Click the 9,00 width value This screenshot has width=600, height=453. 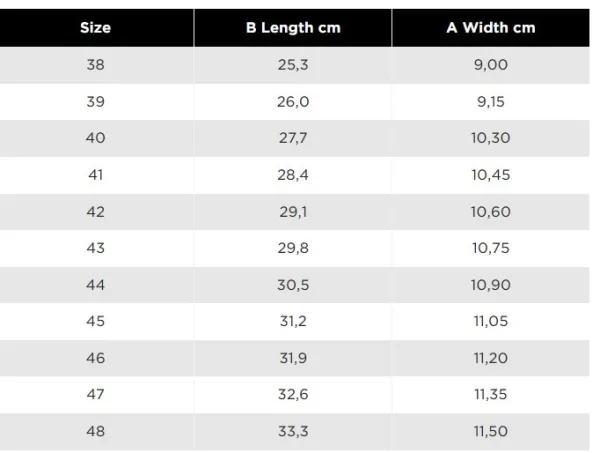coord(490,65)
